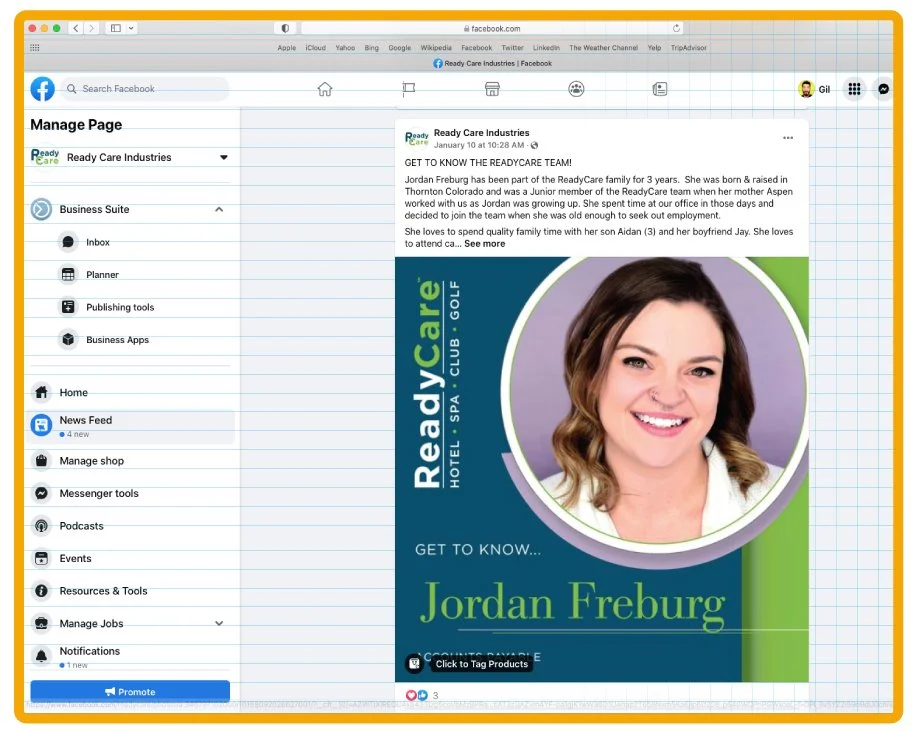Open LinkedIn in the favorites bar
915x732 pixels.
coord(546,48)
